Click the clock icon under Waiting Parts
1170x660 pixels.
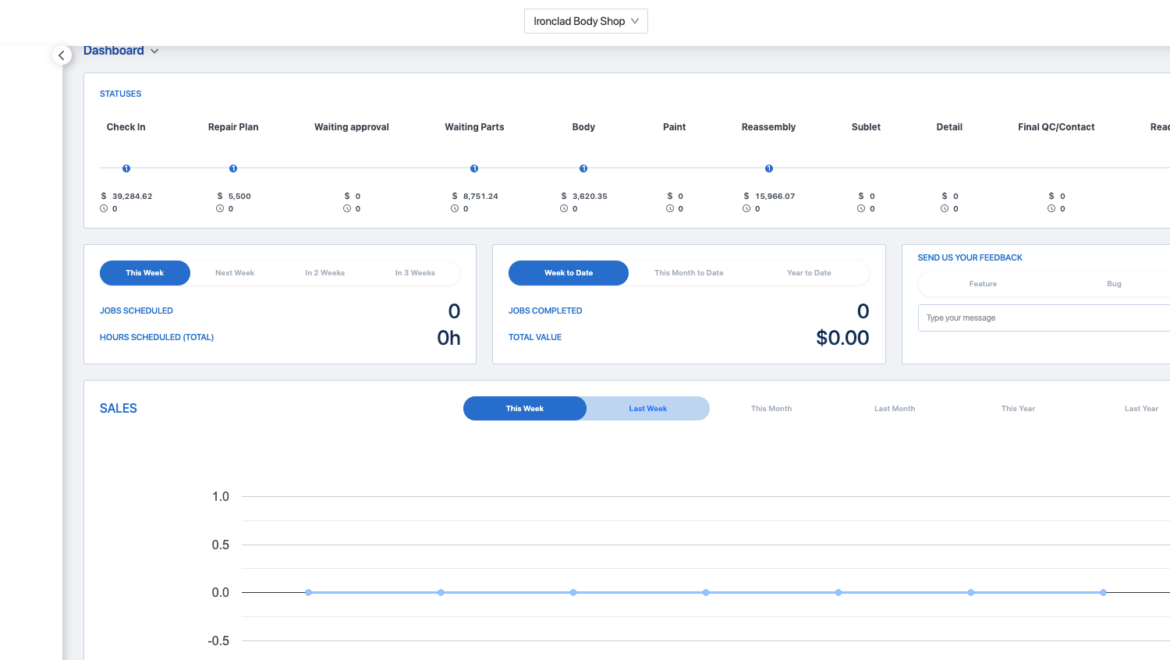(x=454, y=209)
